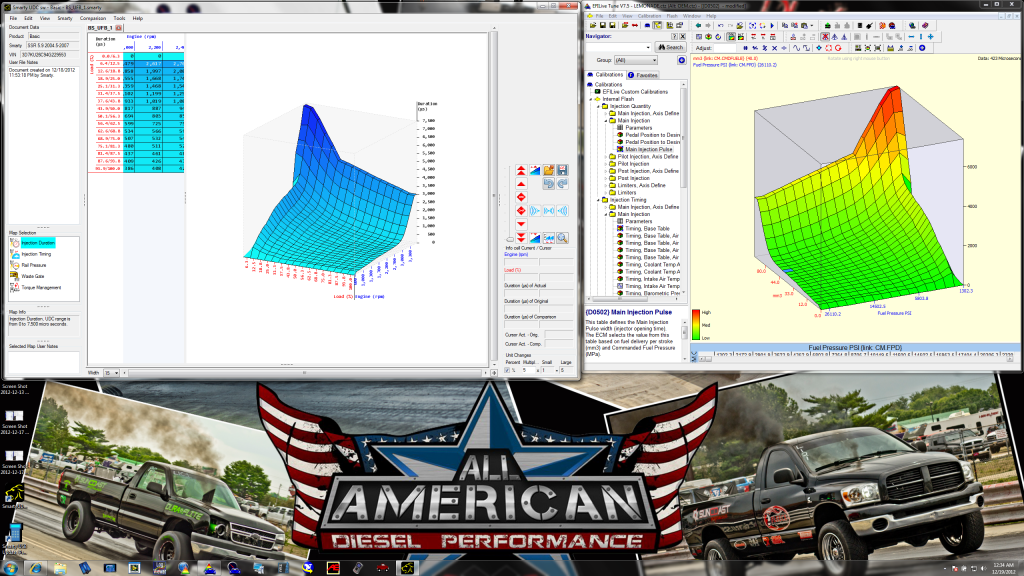Click the undo arrow icon in Smarty panel

click(x=549, y=184)
